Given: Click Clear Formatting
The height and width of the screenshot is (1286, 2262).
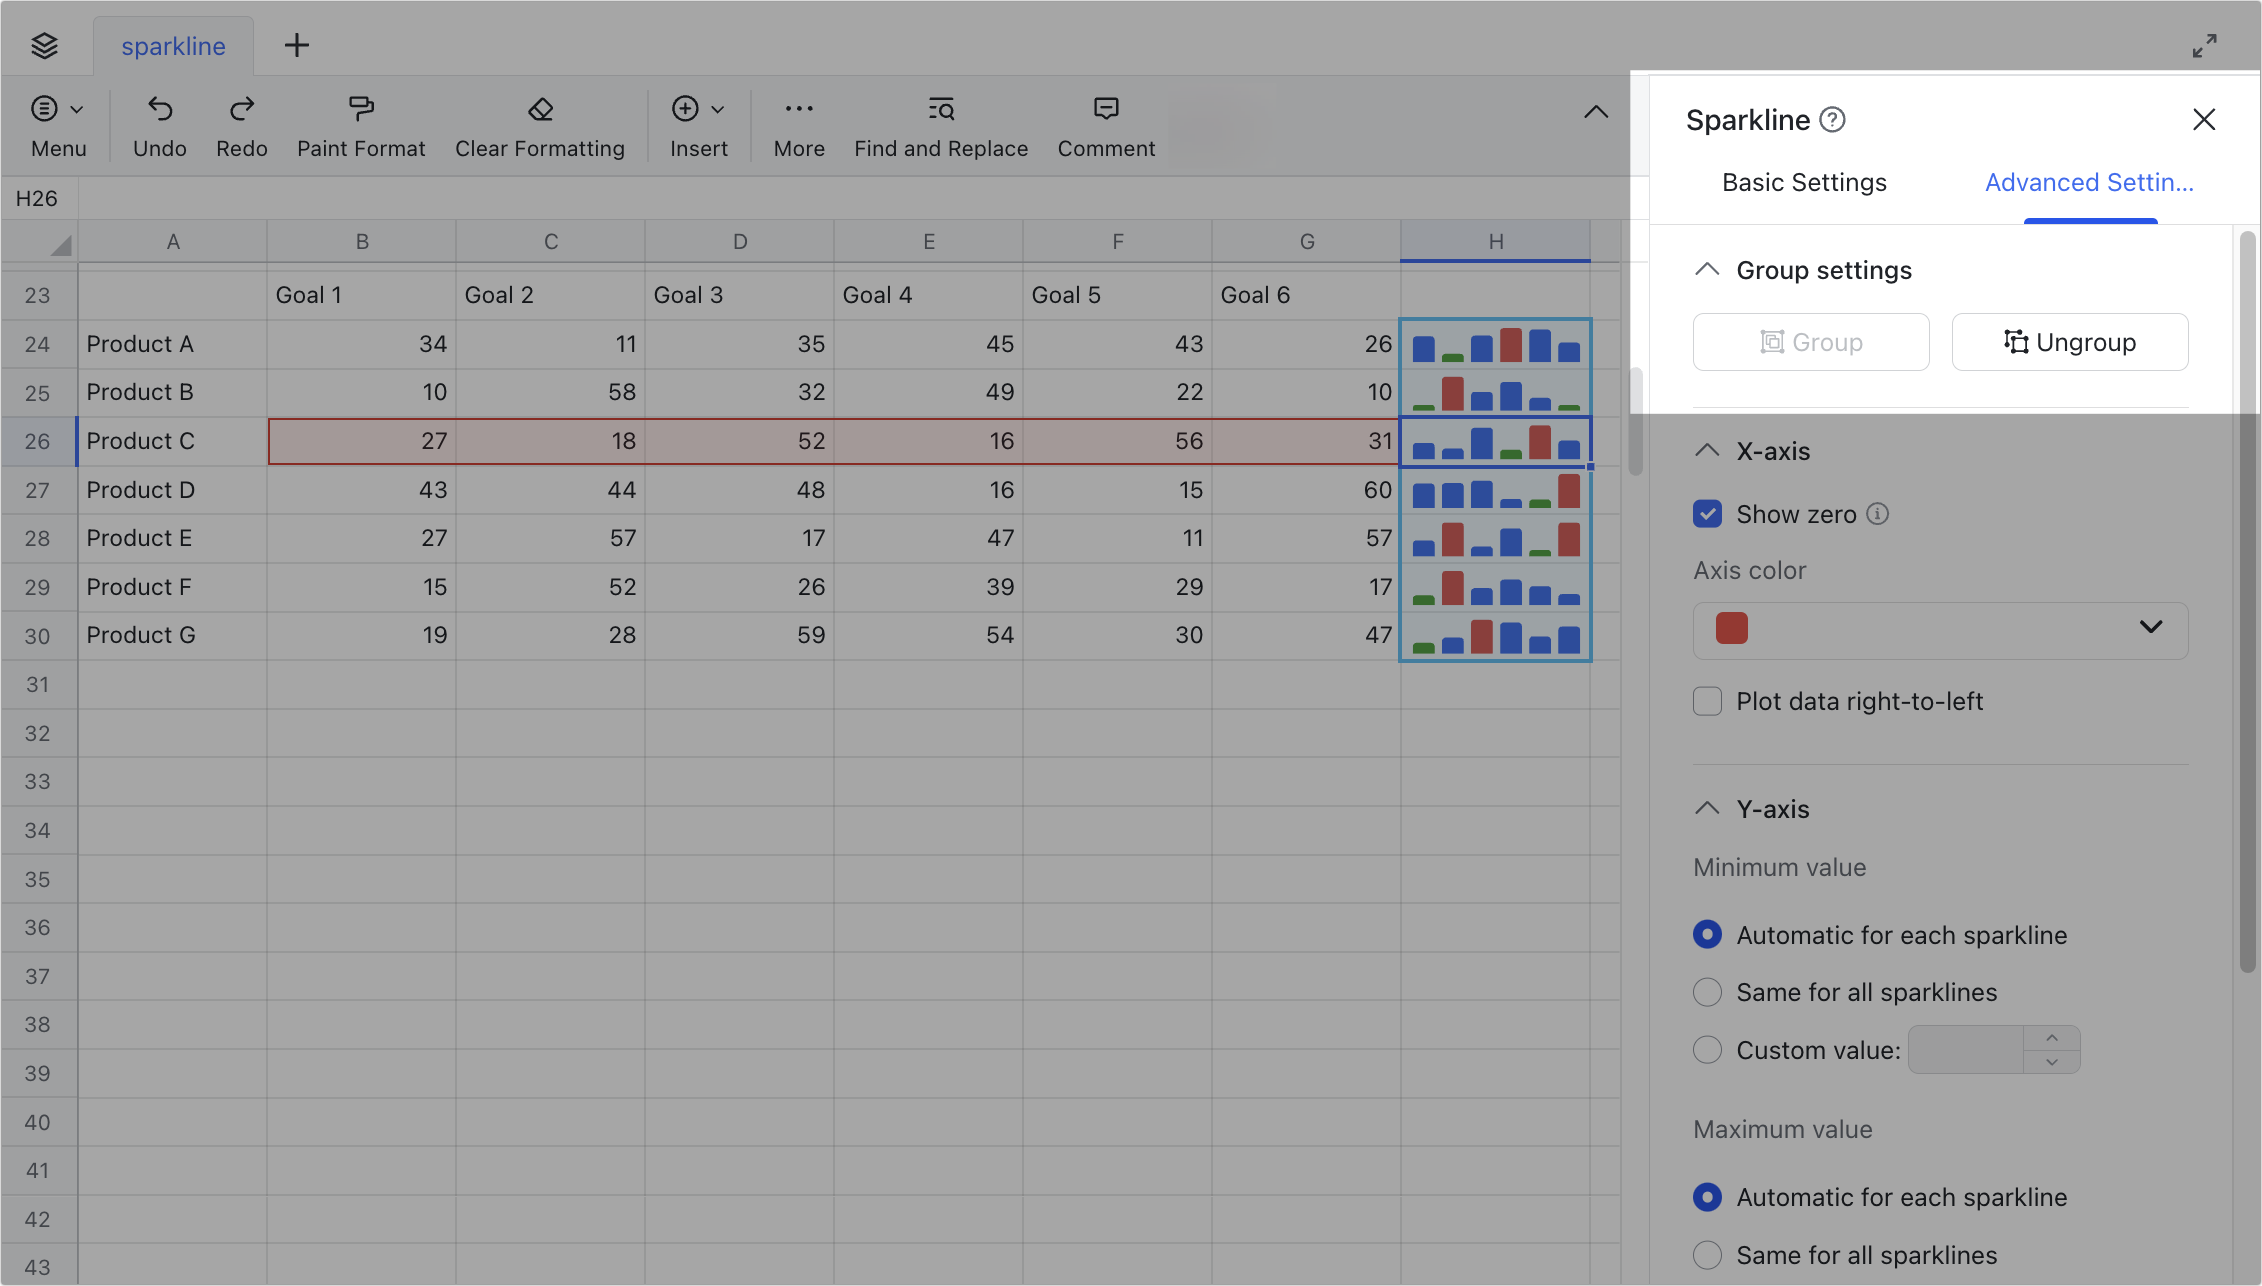Looking at the screenshot, I should 539,124.
